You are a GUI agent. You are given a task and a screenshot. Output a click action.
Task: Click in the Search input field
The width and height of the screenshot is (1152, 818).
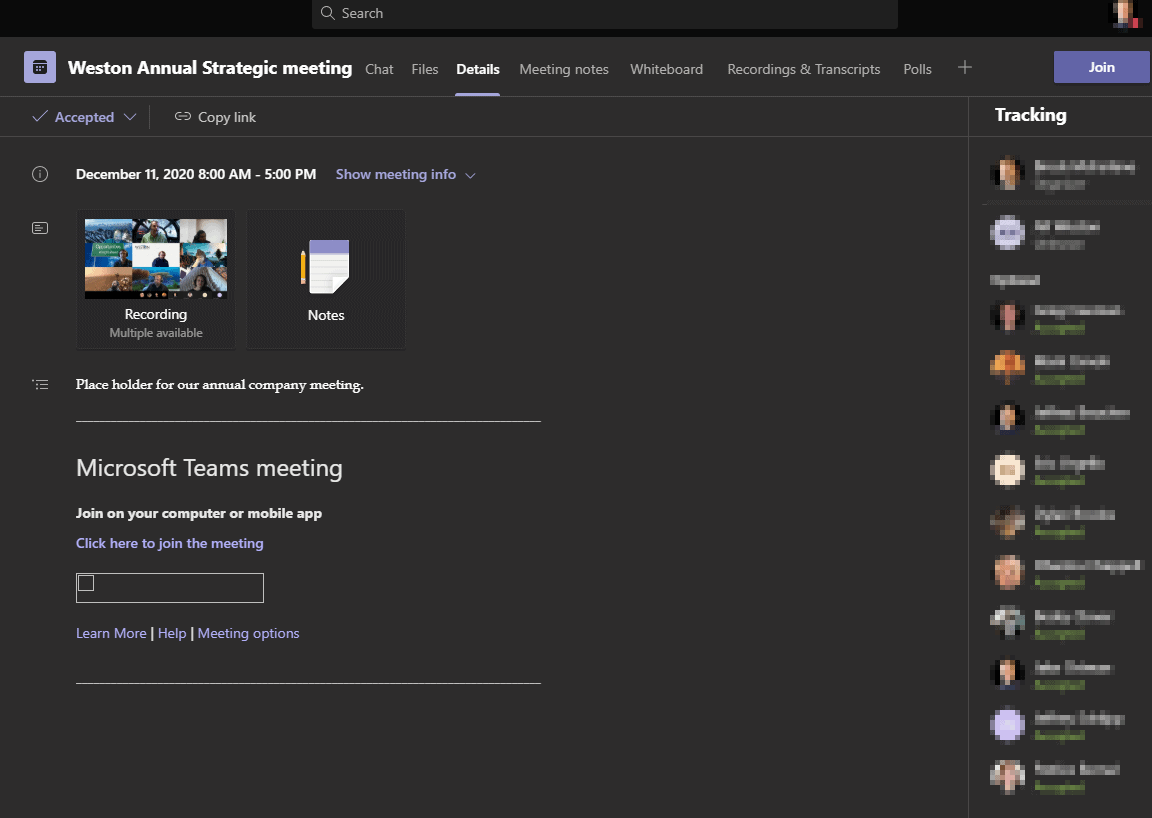pyautogui.click(x=605, y=13)
